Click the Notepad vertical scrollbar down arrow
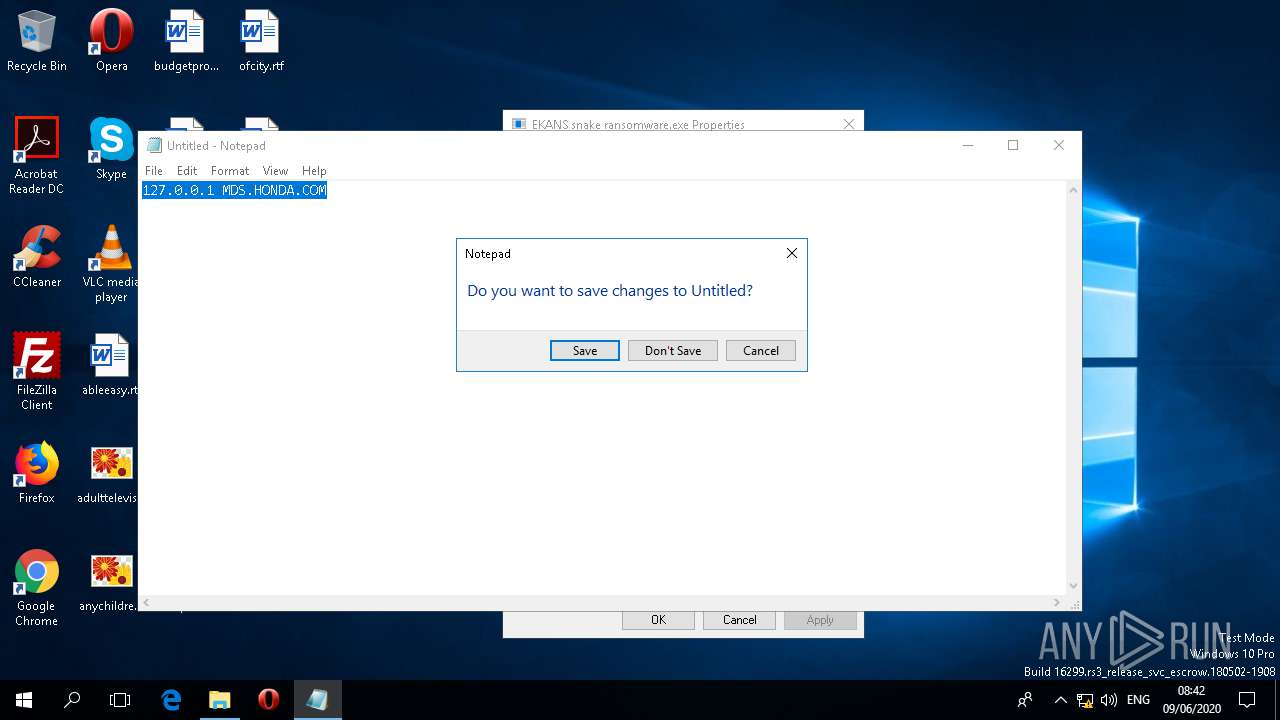 click(x=1074, y=586)
